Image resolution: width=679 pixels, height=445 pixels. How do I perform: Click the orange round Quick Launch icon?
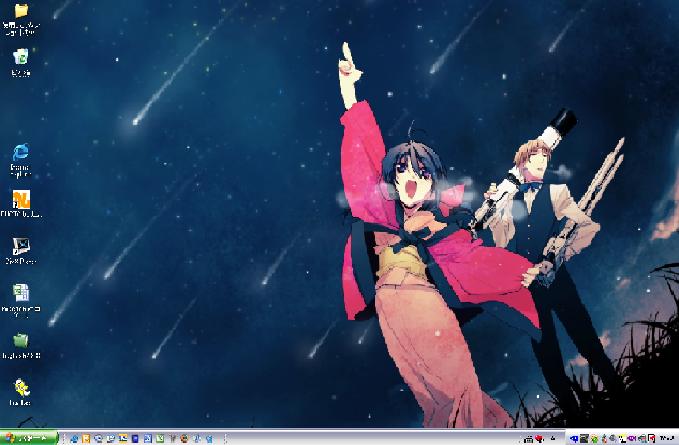(185, 439)
